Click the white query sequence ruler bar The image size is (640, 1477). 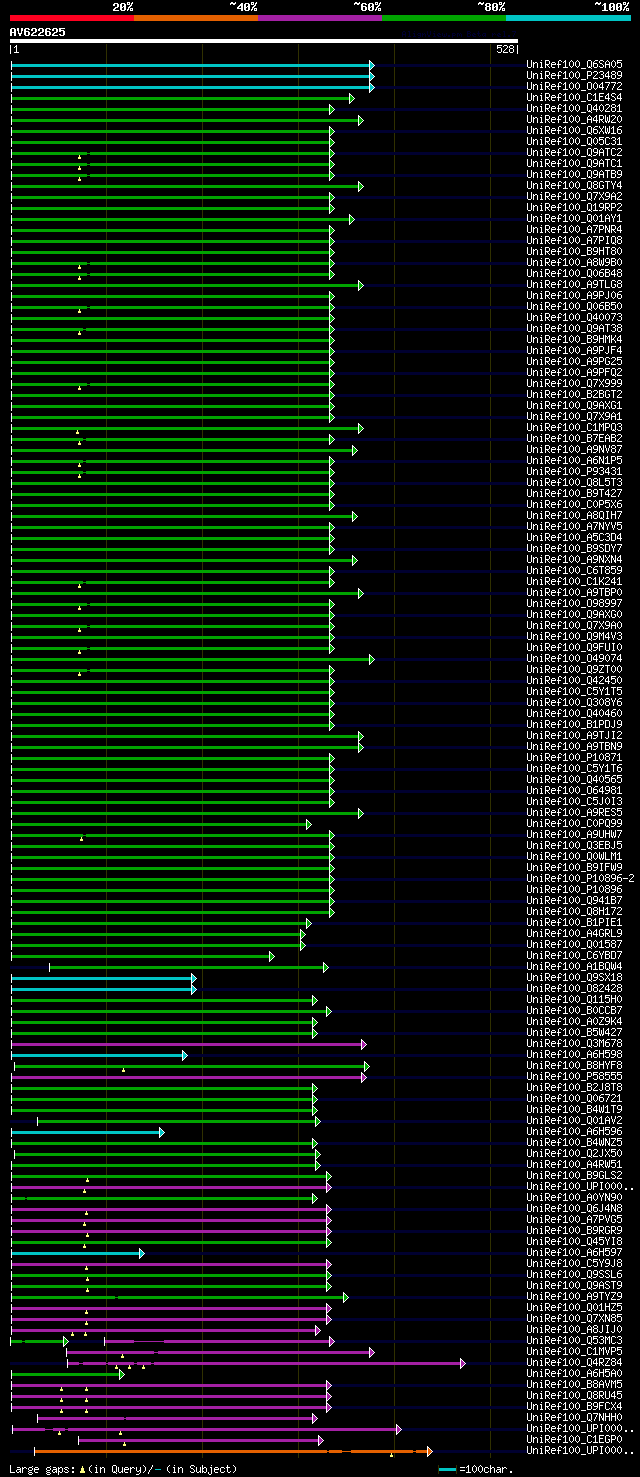coord(263,42)
